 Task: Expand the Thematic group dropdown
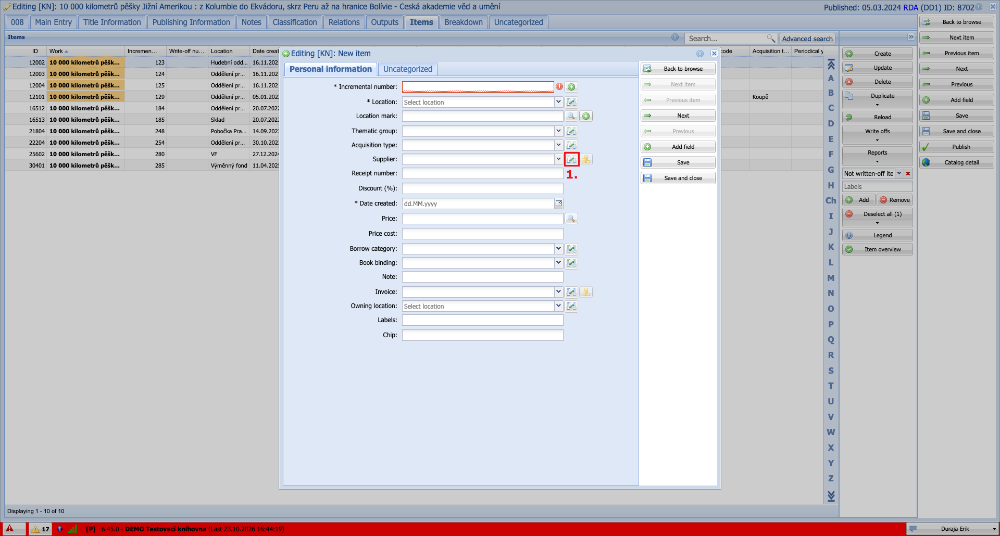coord(559,131)
